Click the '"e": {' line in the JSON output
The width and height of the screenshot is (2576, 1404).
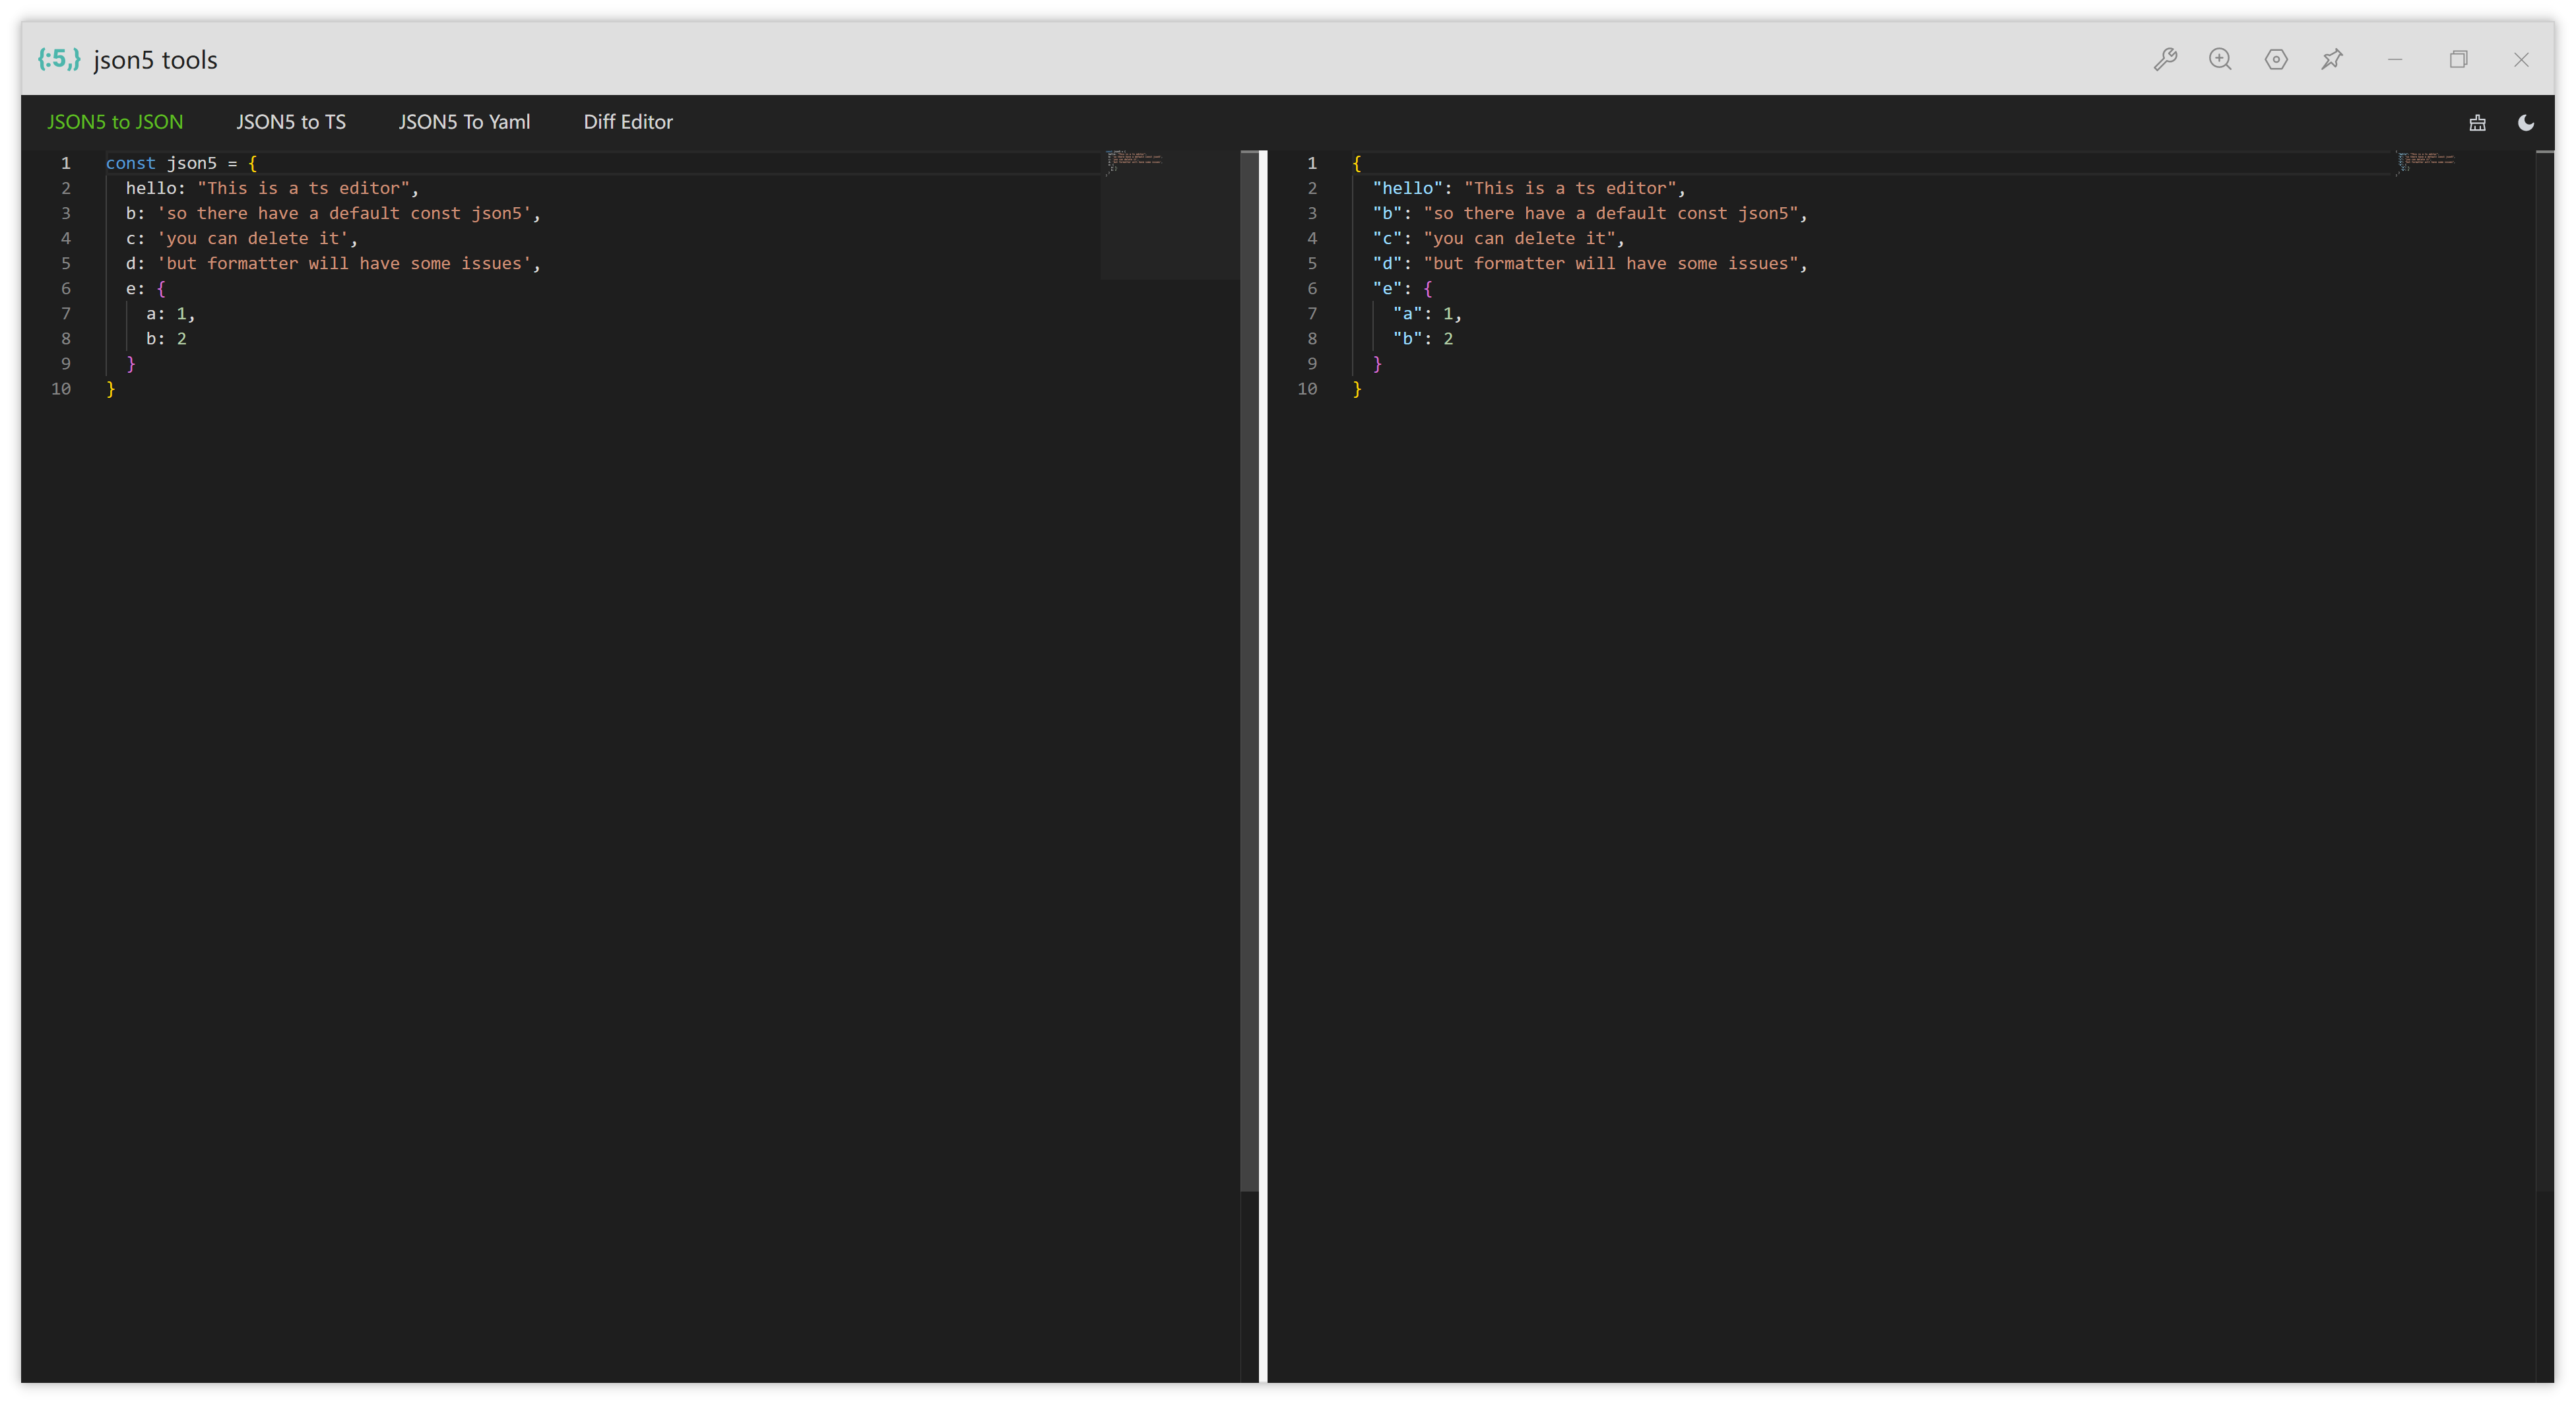(1402, 288)
